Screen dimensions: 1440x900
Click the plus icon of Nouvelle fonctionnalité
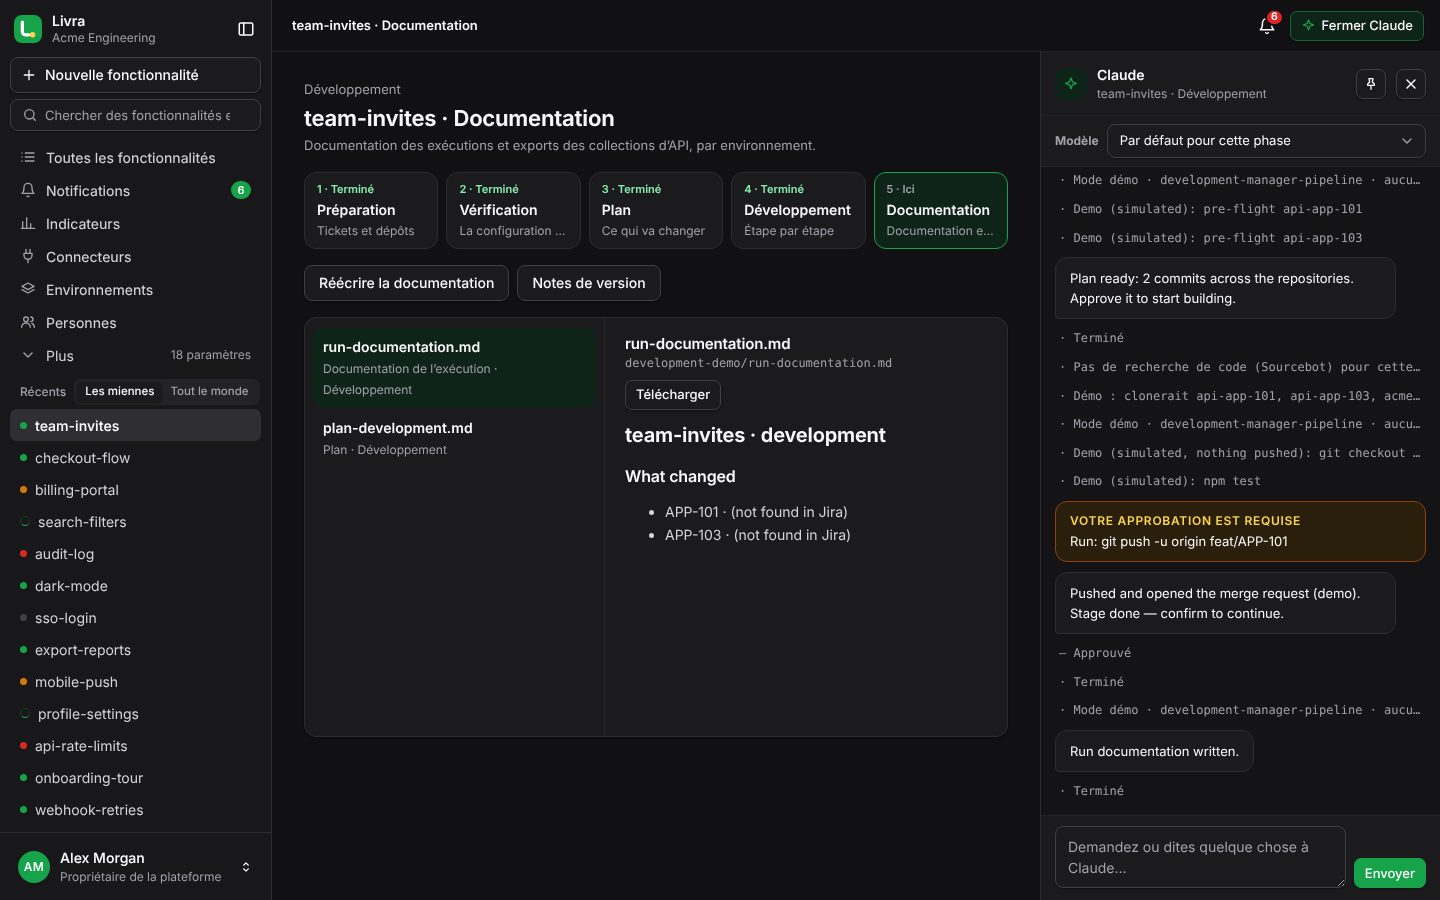28,75
